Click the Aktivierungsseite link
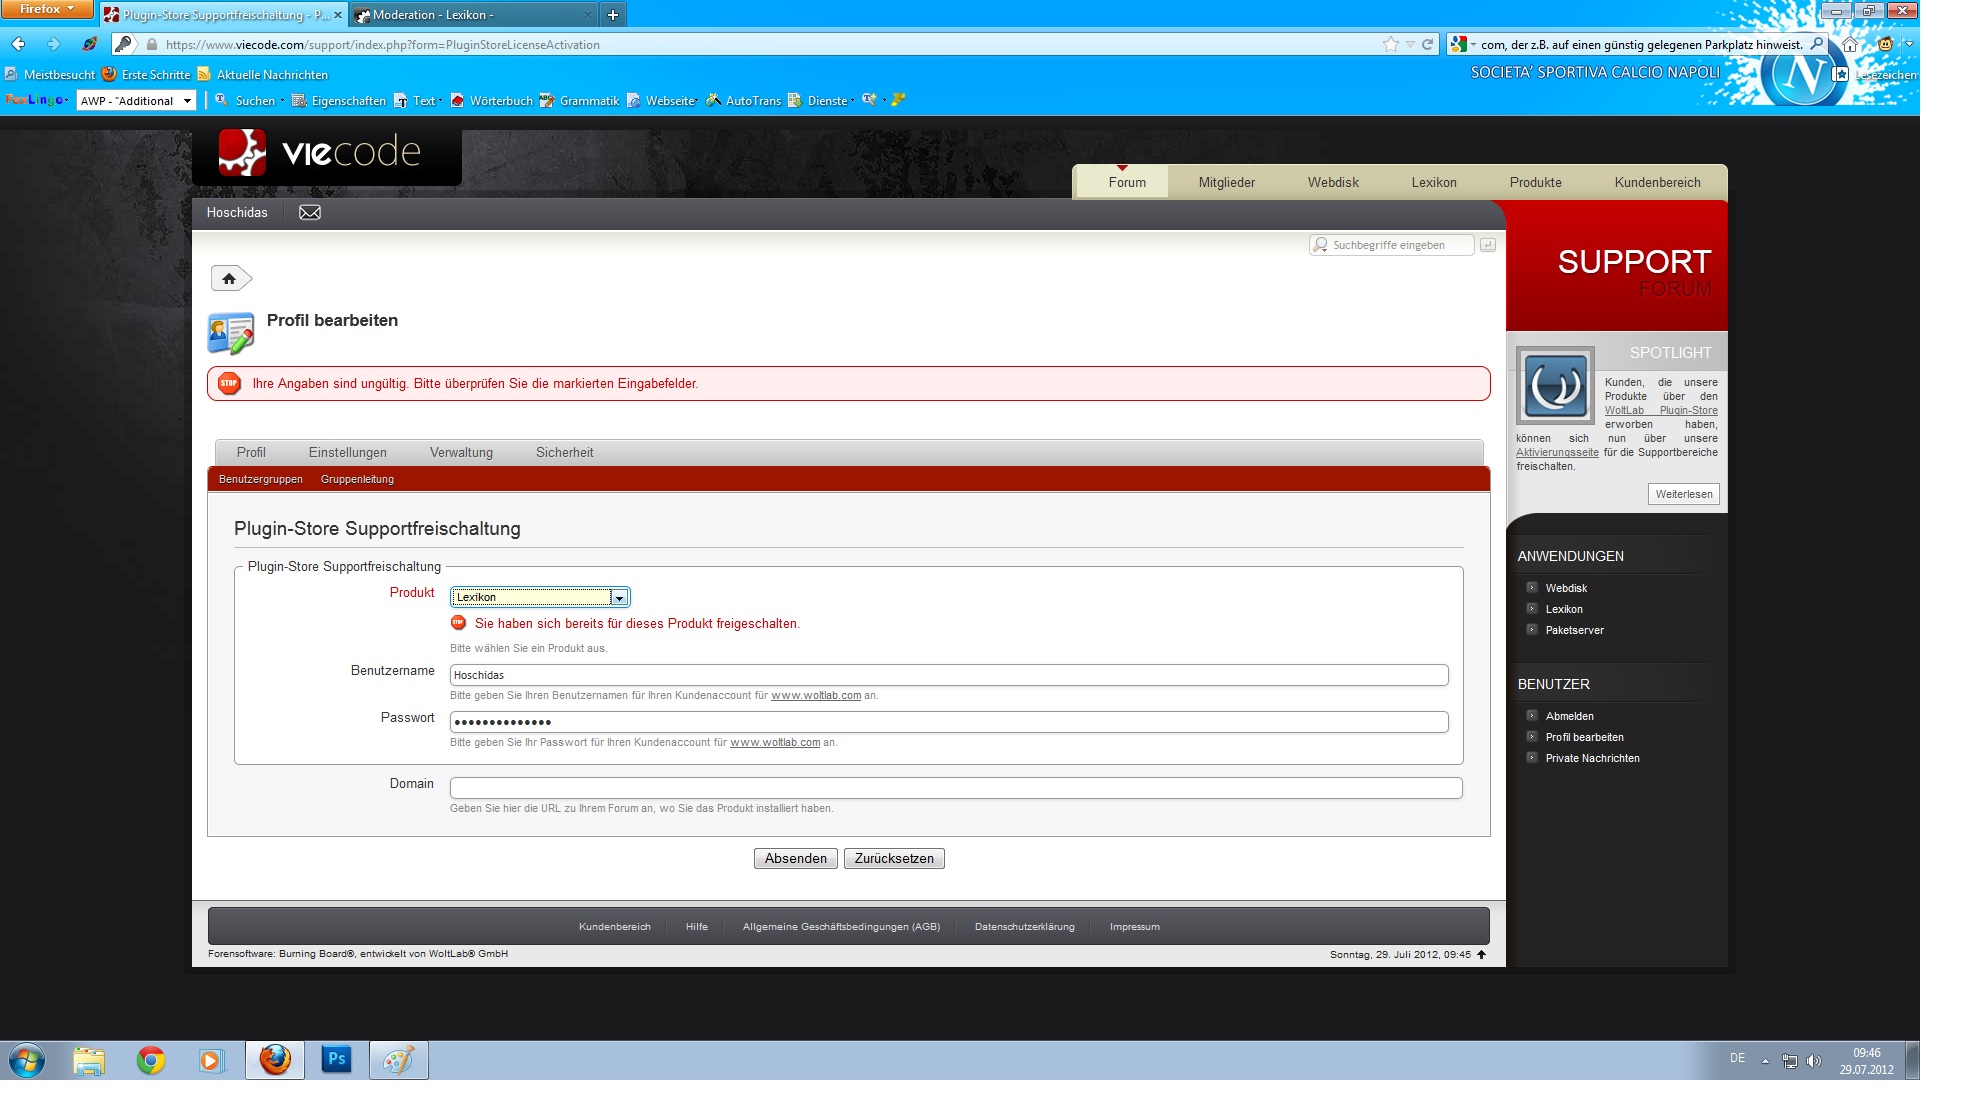Image resolution: width=1962 pixels, height=1102 pixels. [x=1556, y=452]
